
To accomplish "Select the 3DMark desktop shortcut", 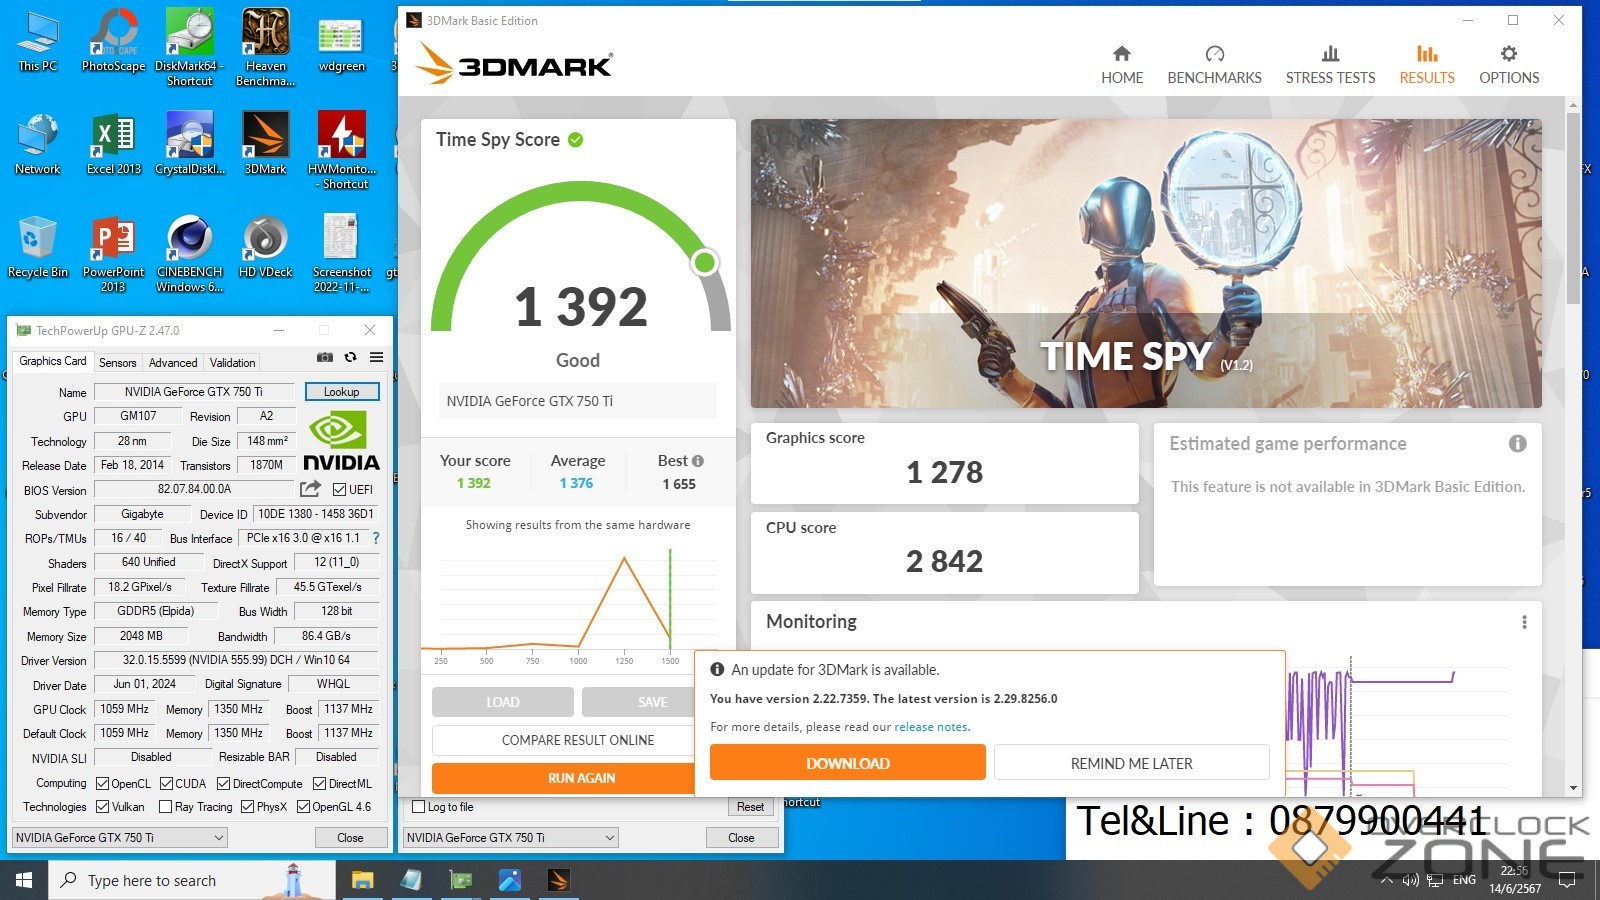I will (x=265, y=143).
